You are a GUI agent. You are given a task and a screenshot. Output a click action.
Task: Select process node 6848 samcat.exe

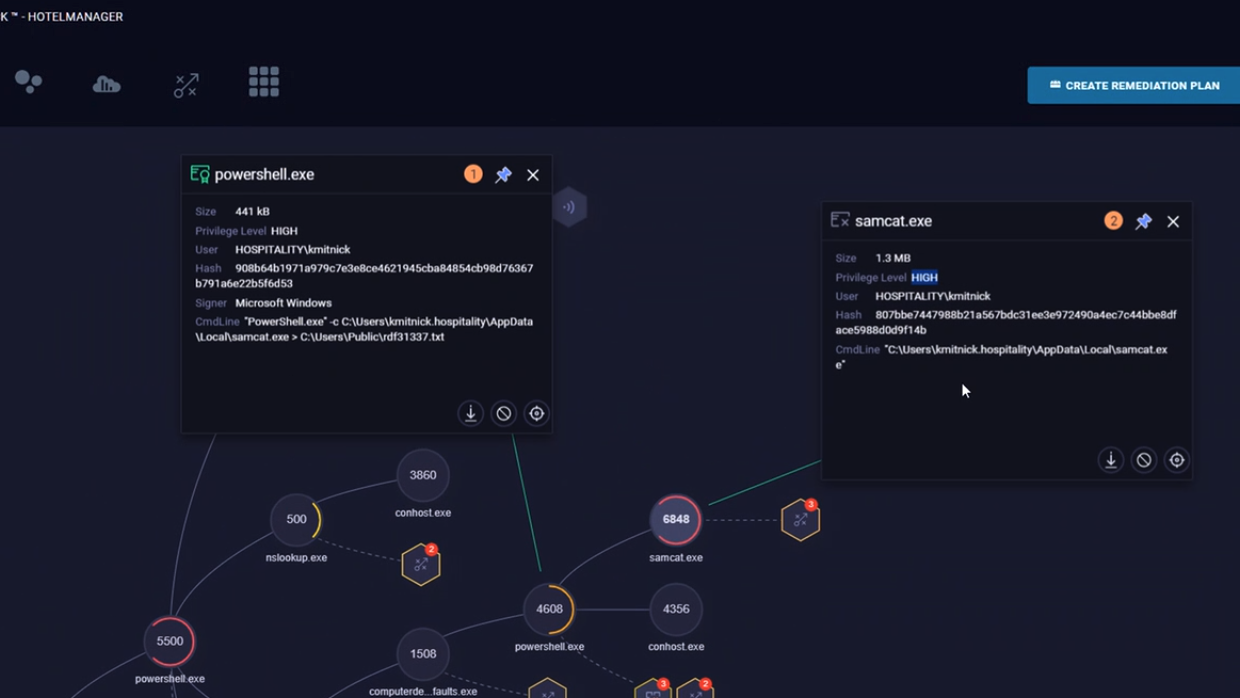click(x=676, y=519)
